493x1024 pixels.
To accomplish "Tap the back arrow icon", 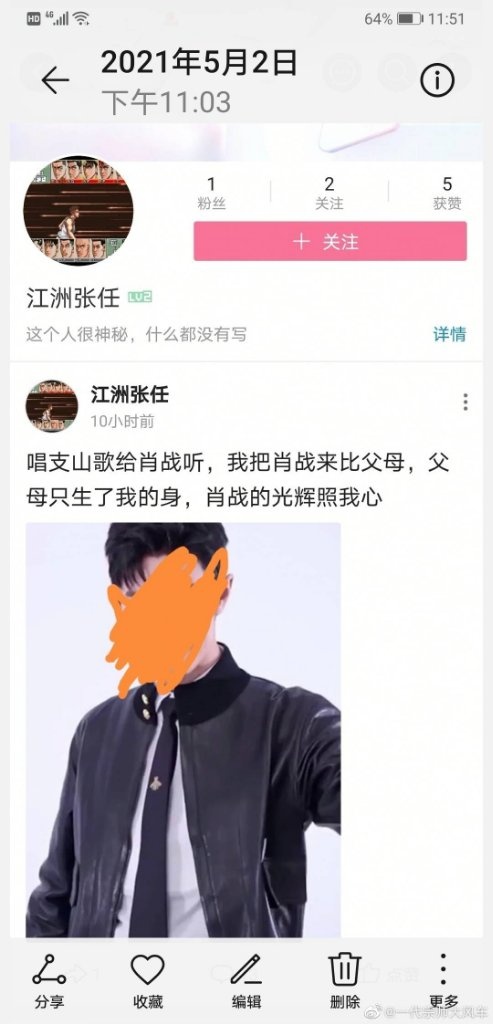I will pyautogui.click(x=55, y=80).
